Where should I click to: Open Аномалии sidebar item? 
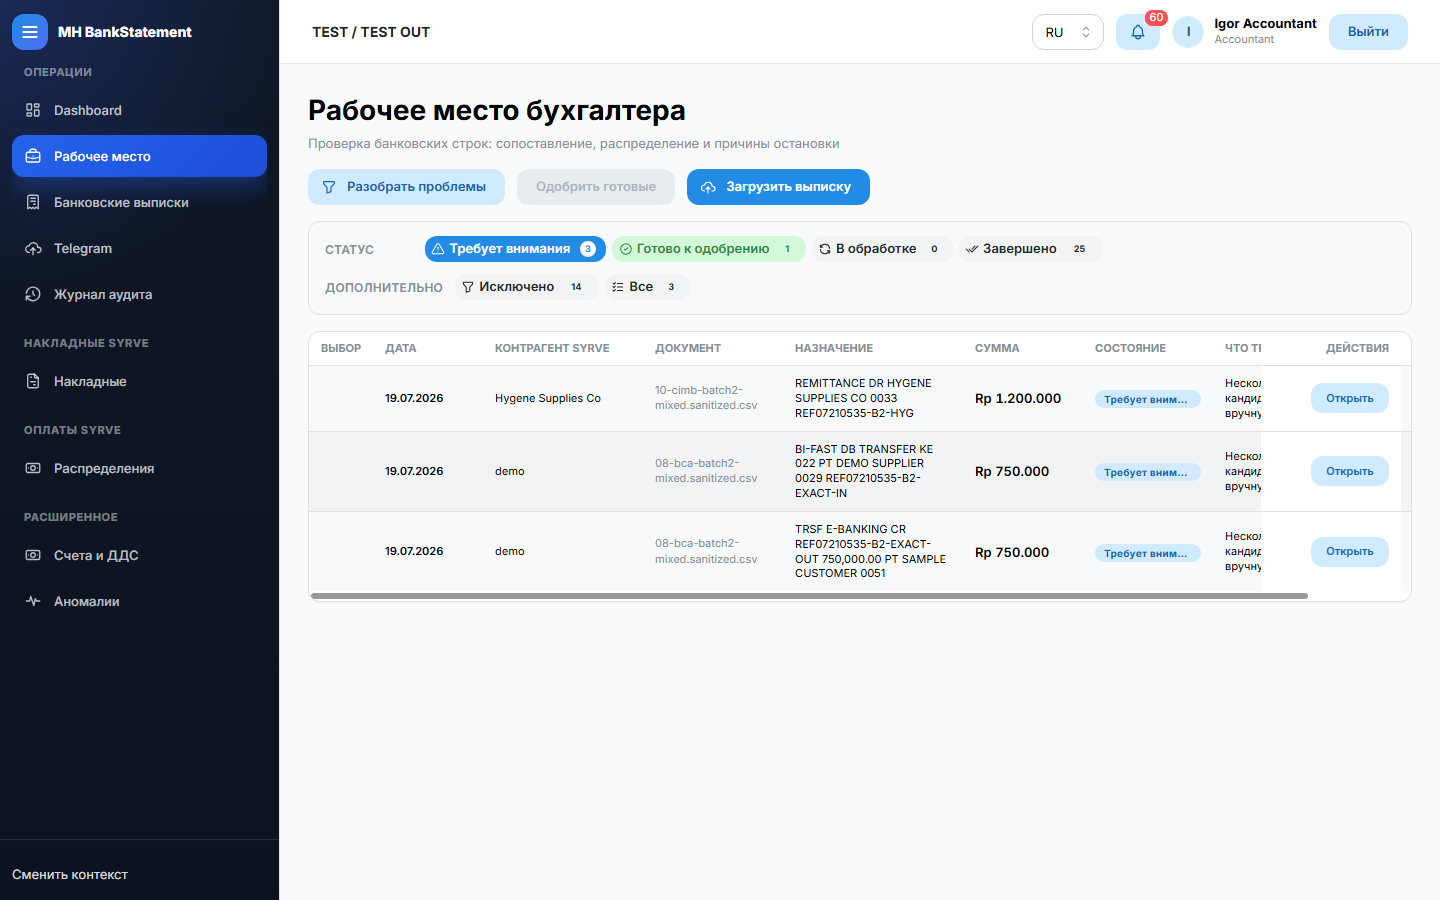[x=139, y=601]
